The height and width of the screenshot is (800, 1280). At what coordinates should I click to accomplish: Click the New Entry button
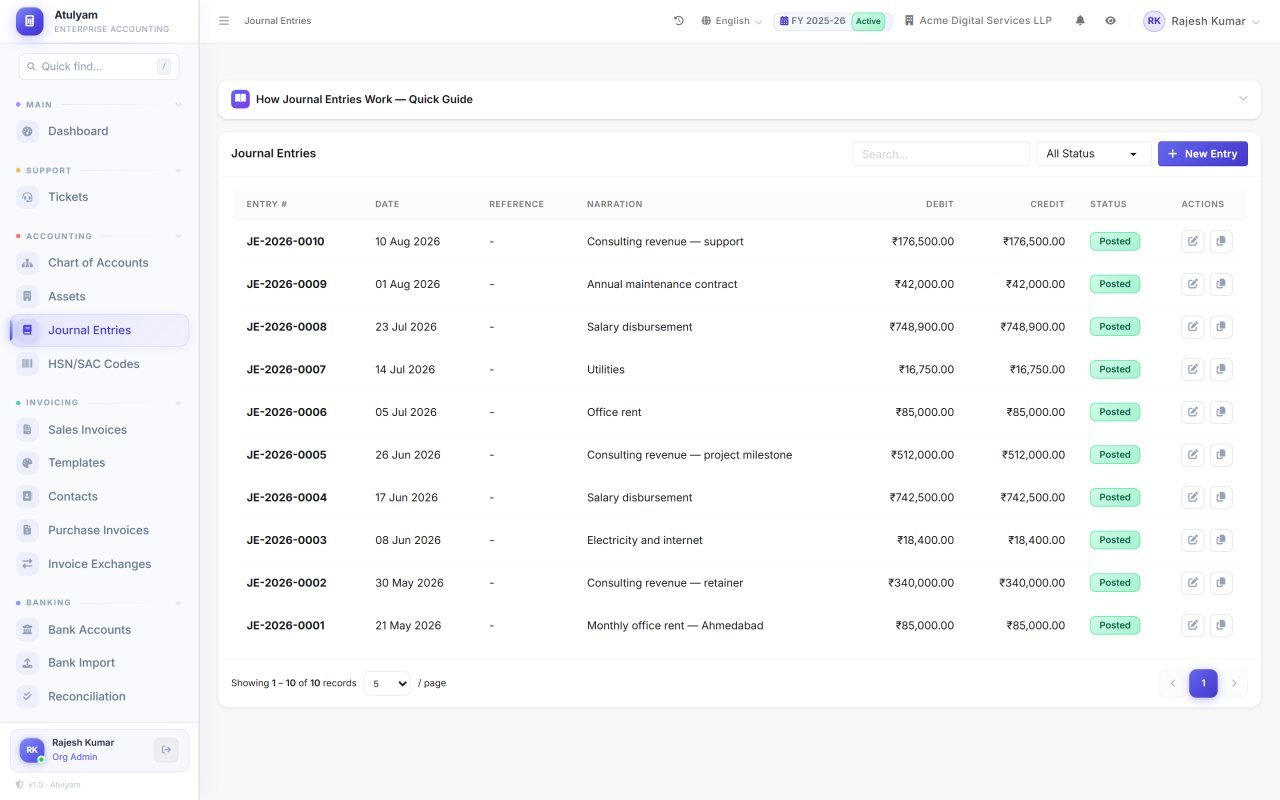coord(1203,154)
